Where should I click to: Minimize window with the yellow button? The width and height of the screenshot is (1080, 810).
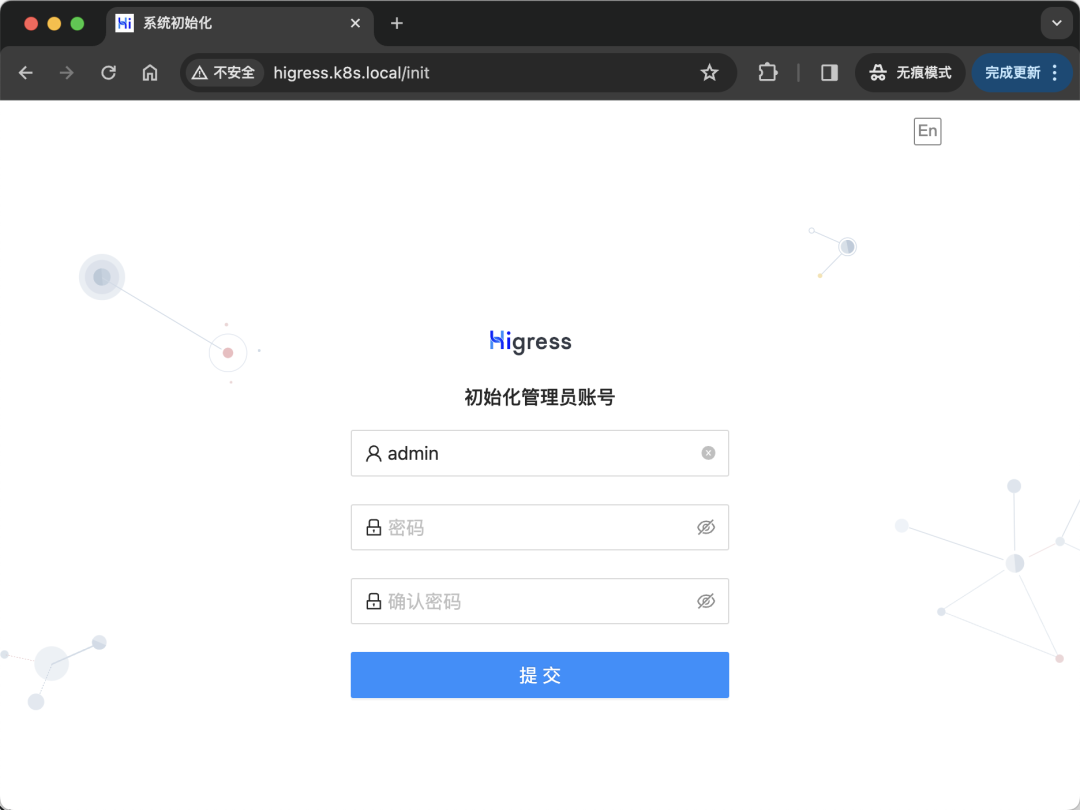point(54,23)
